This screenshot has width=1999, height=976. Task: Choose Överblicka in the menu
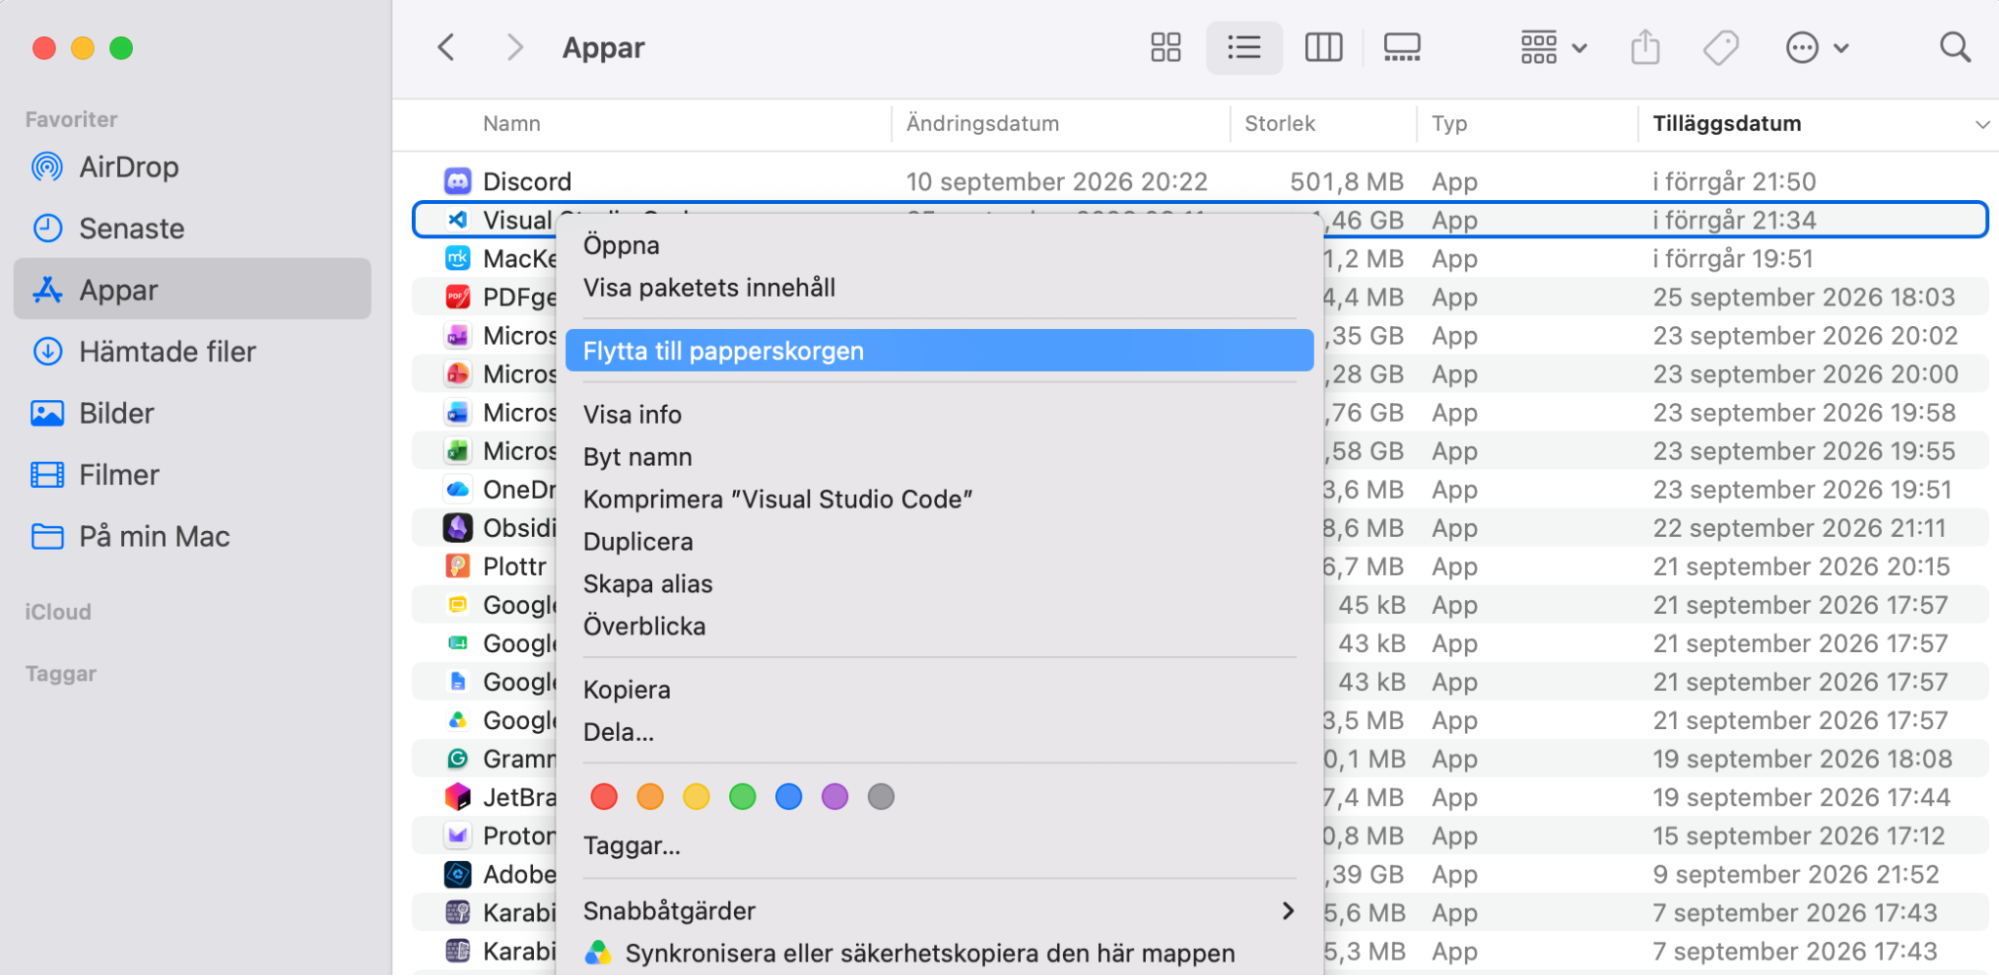tap(939, 626)
